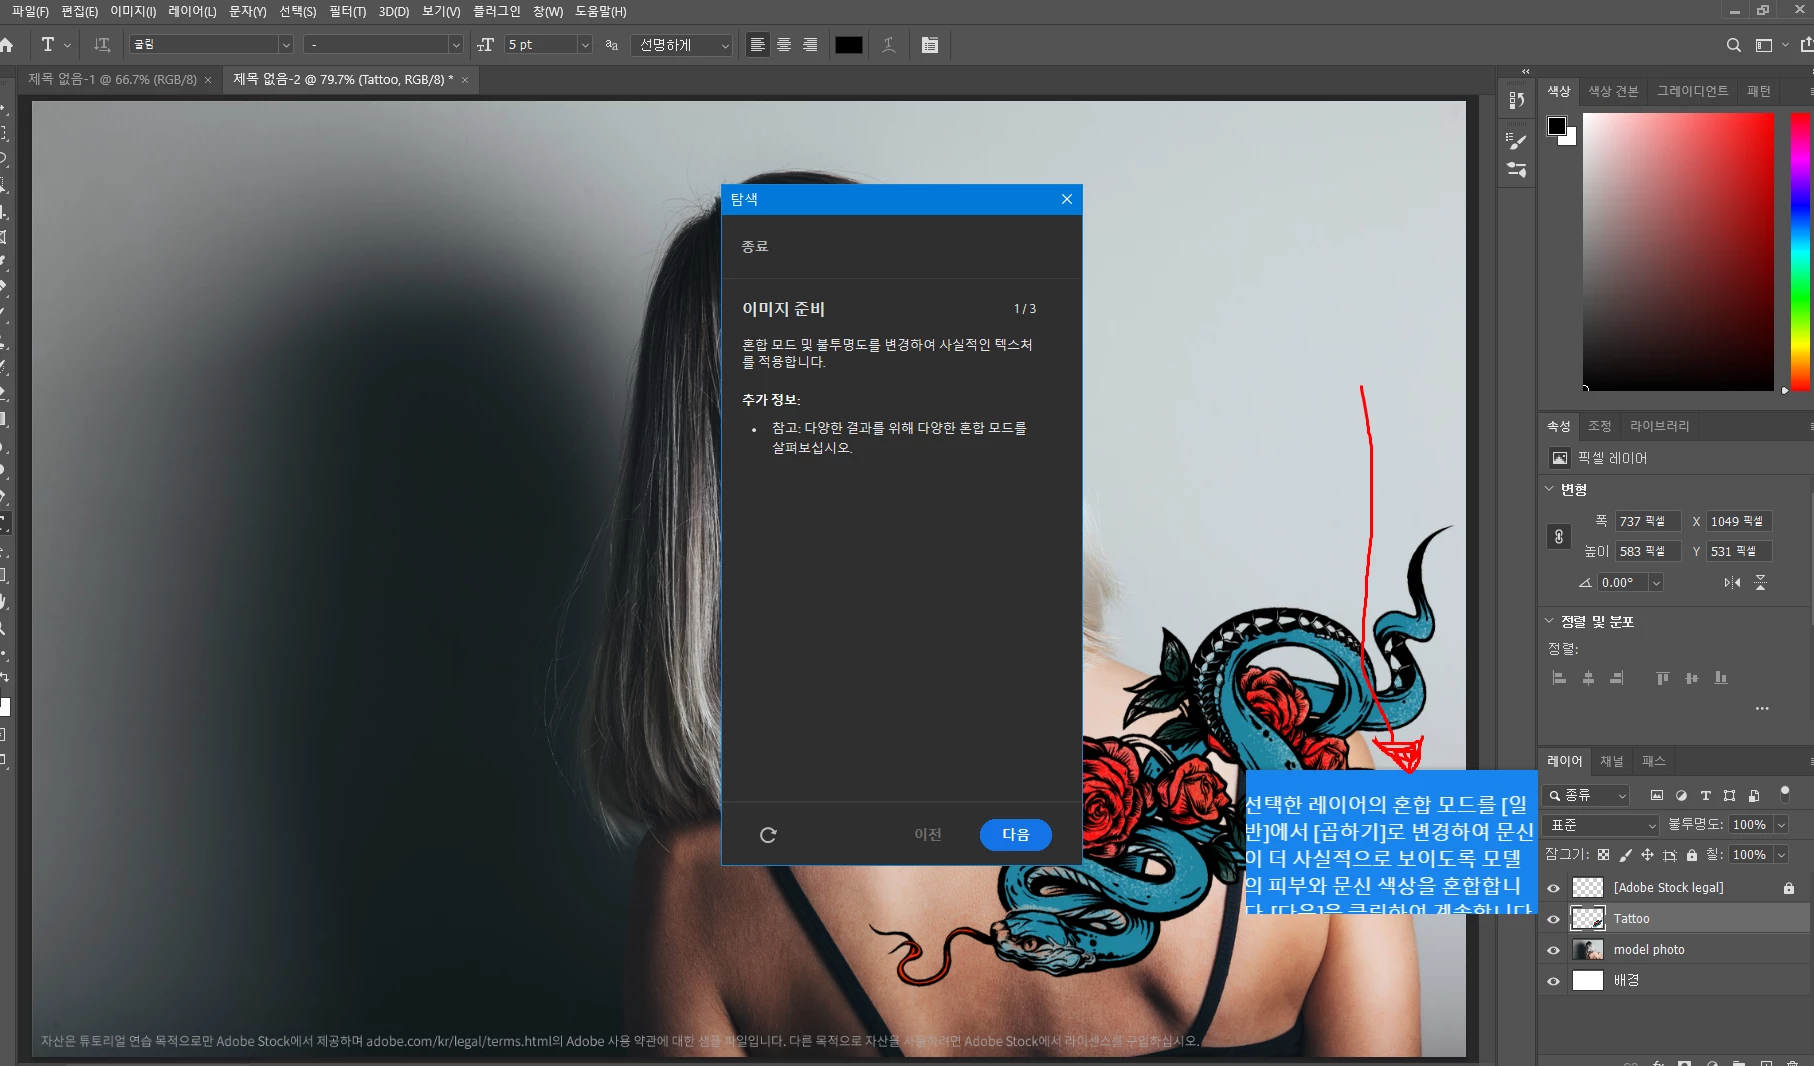Image resolution: width=1814 pixels, height=1066 pixels.
Task: Click the width 737 픽셀 field
Action: 1647,521
